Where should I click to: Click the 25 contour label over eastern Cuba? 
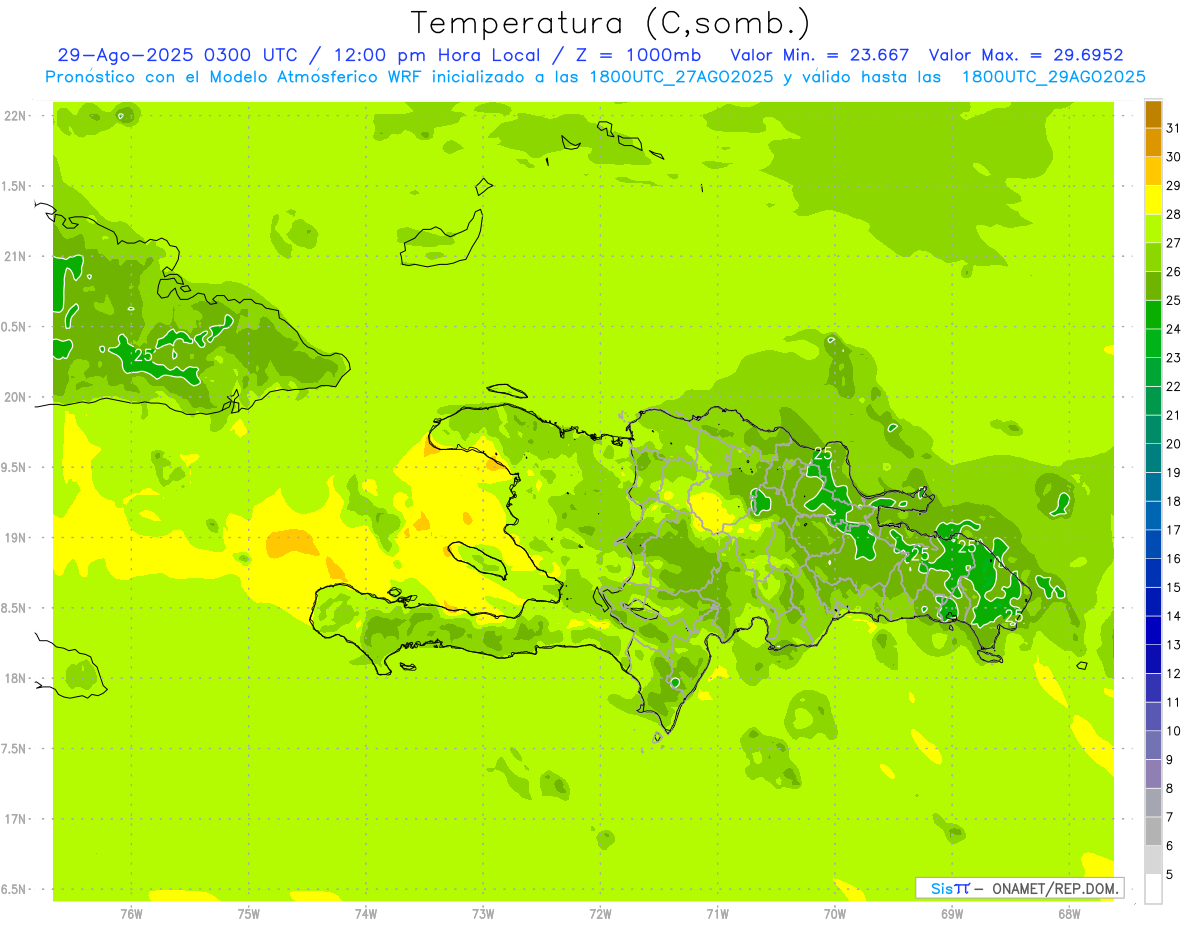pyautogui.click(x=143, y=355)
